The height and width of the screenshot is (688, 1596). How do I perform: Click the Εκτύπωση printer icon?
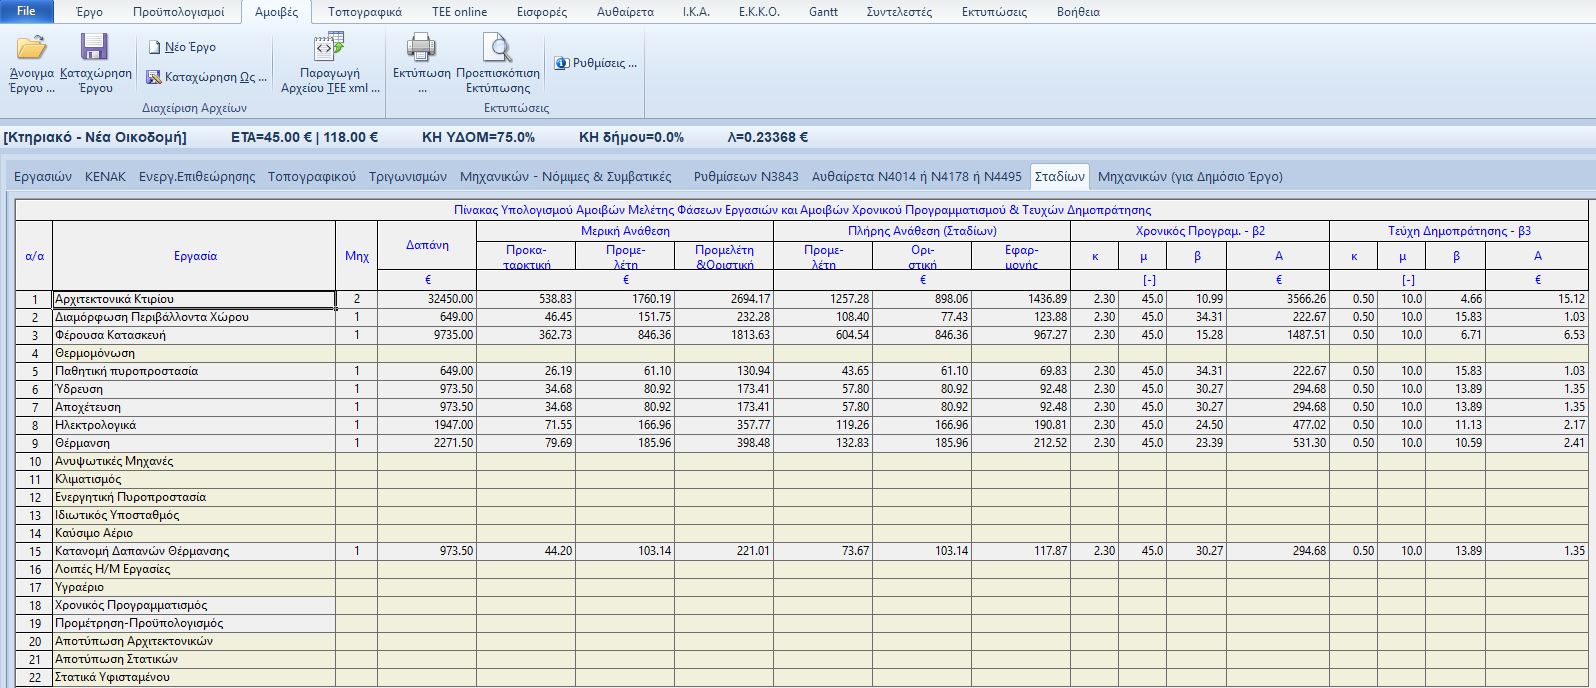[x=421, y=47]
